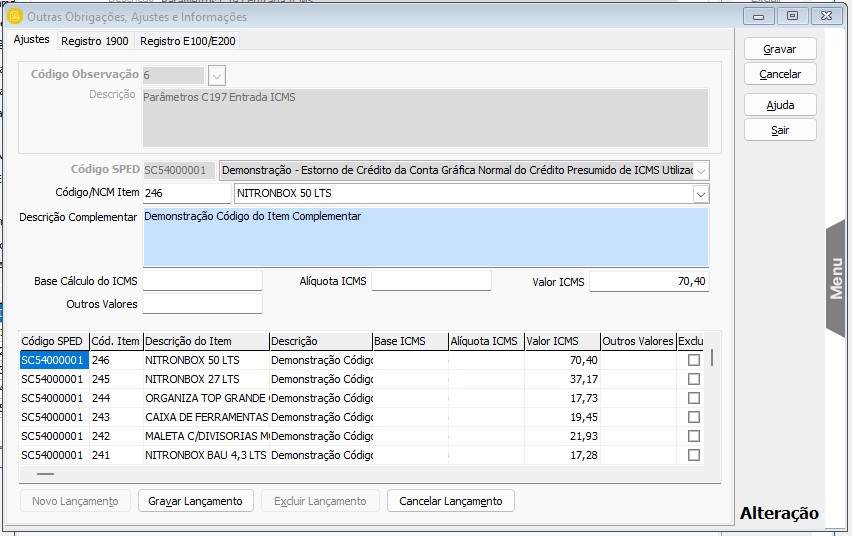The height and width of the screenshot is (536, 852).
Task: Click the Gravar Lançamento button
Action: pos(196,501)
